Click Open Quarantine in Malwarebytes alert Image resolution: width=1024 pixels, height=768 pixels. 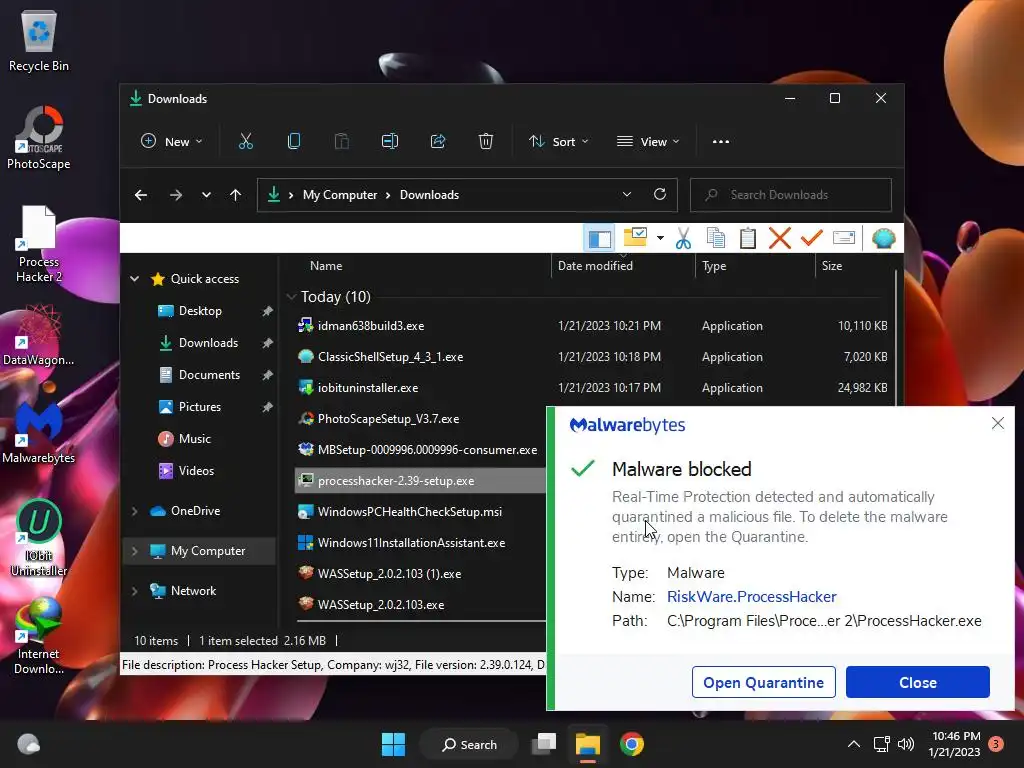click(763, 682)
